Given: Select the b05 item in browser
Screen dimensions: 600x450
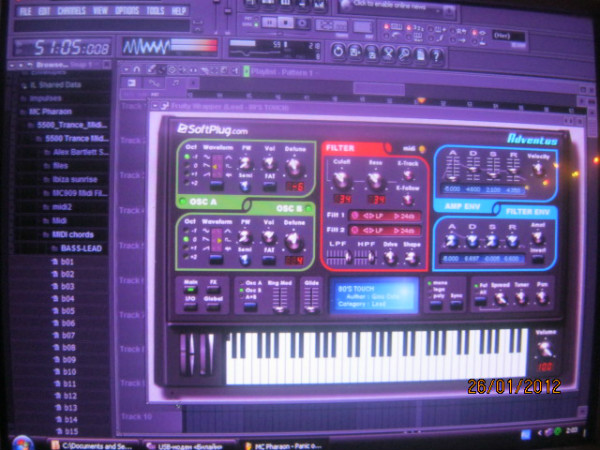Looking at the screenshot, I should click(68, 310).
